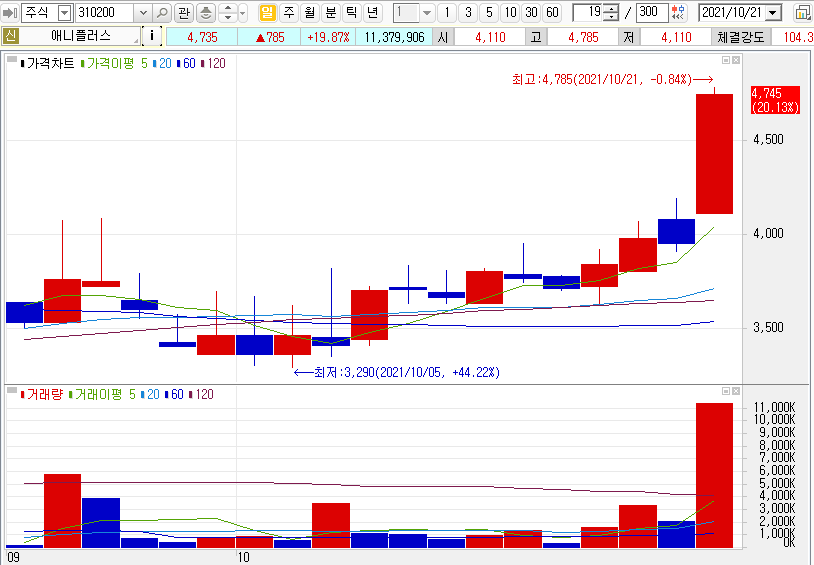The image size is (814, 565).
Task: Select the 년 yearly chart tab
Action: click(x=372, y=12)
